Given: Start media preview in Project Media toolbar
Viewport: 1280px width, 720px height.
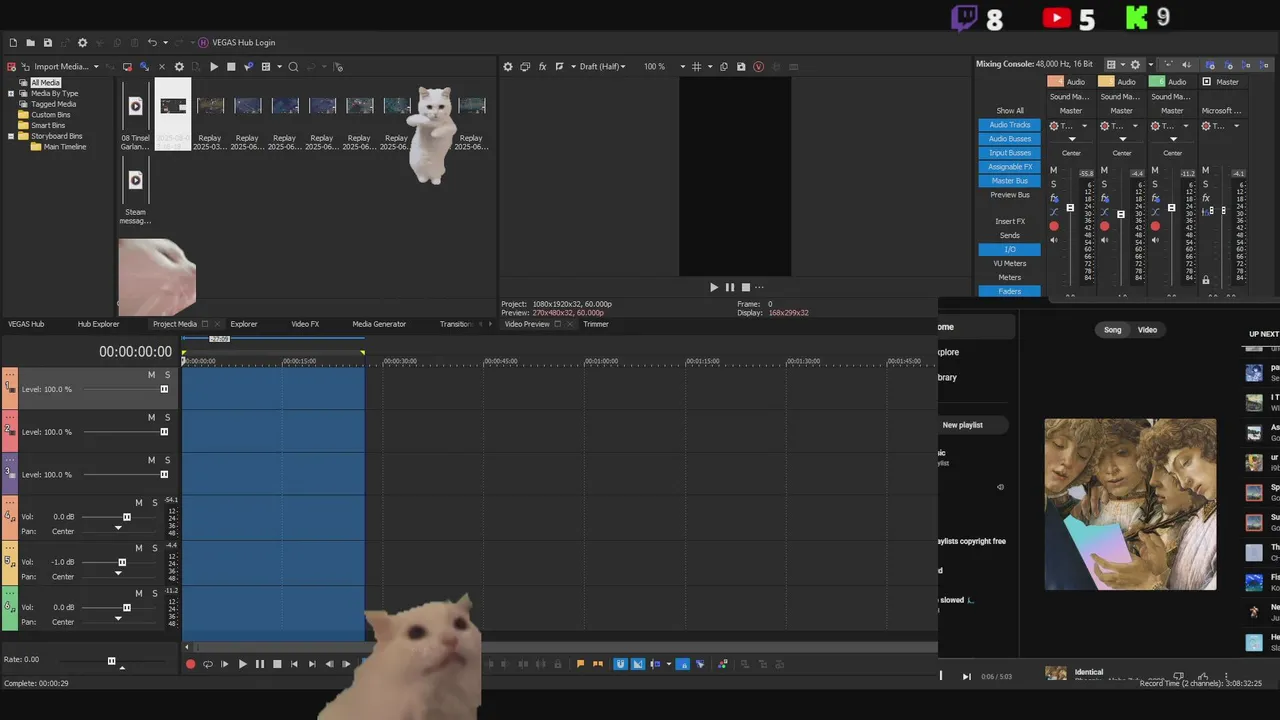Looking at the screenshot, I should pos(214,67).
